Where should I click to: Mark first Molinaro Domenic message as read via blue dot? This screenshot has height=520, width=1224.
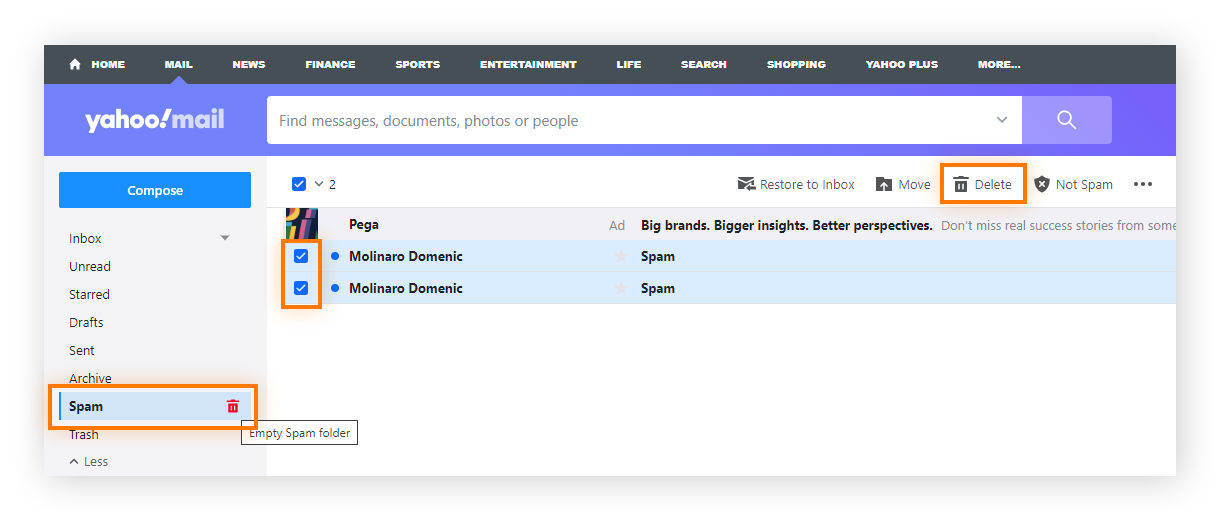pyautogui.click(x=335, y=256)
